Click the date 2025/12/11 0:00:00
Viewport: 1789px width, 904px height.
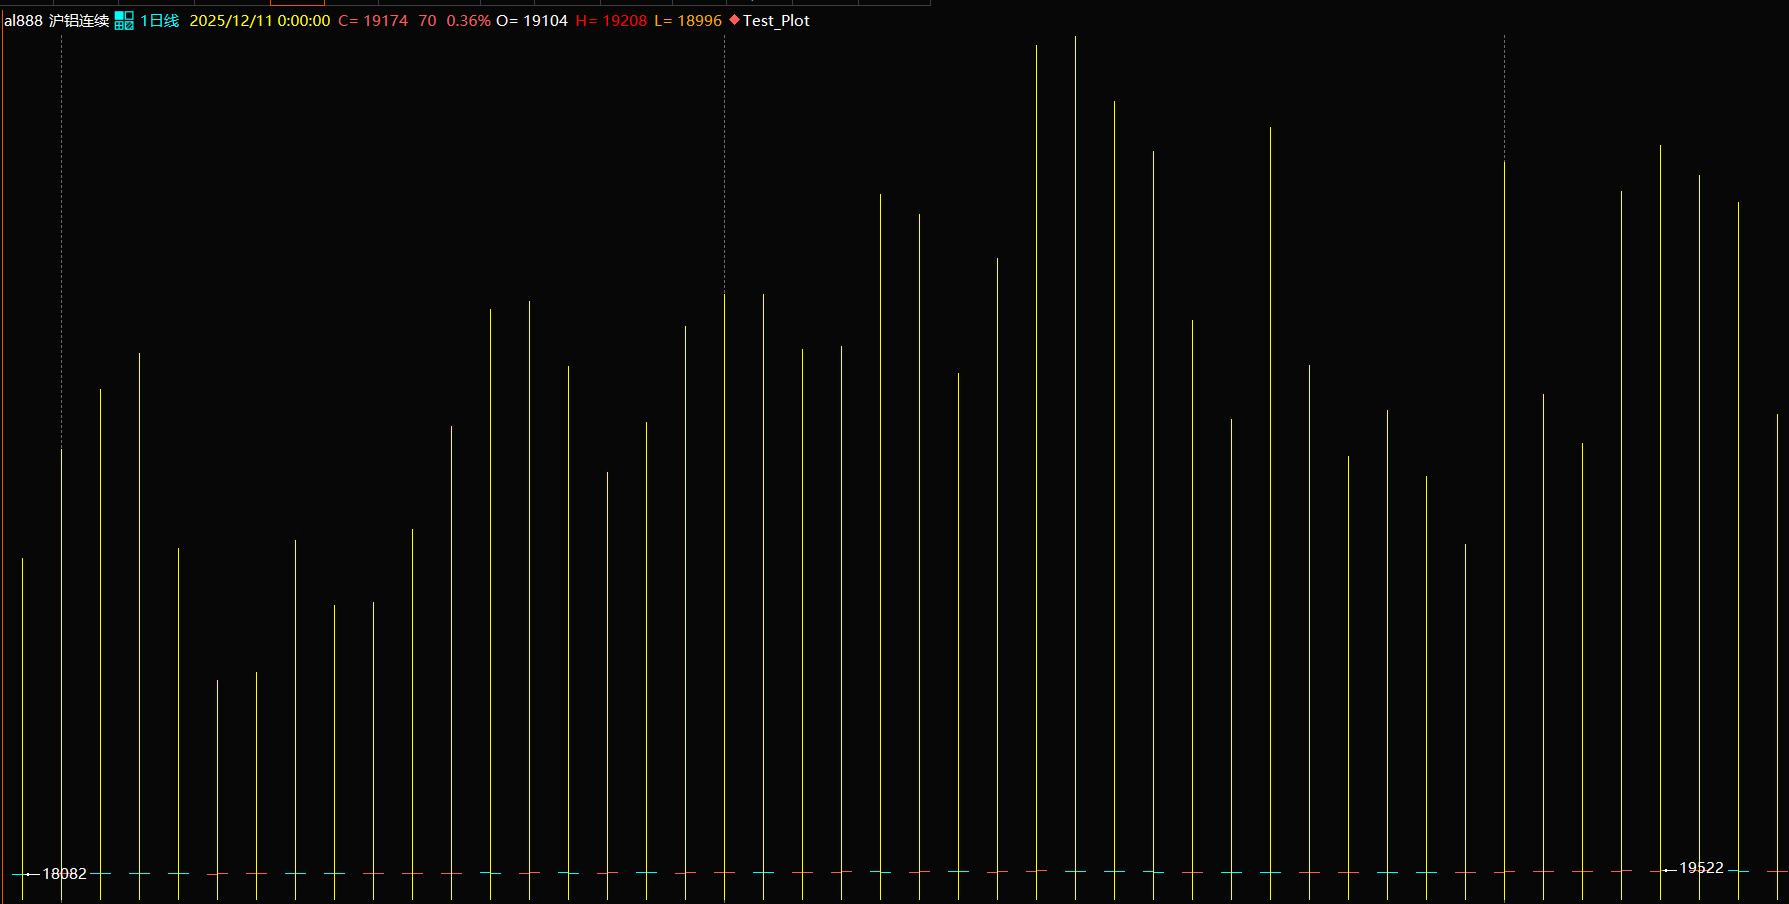coord(259,21)
